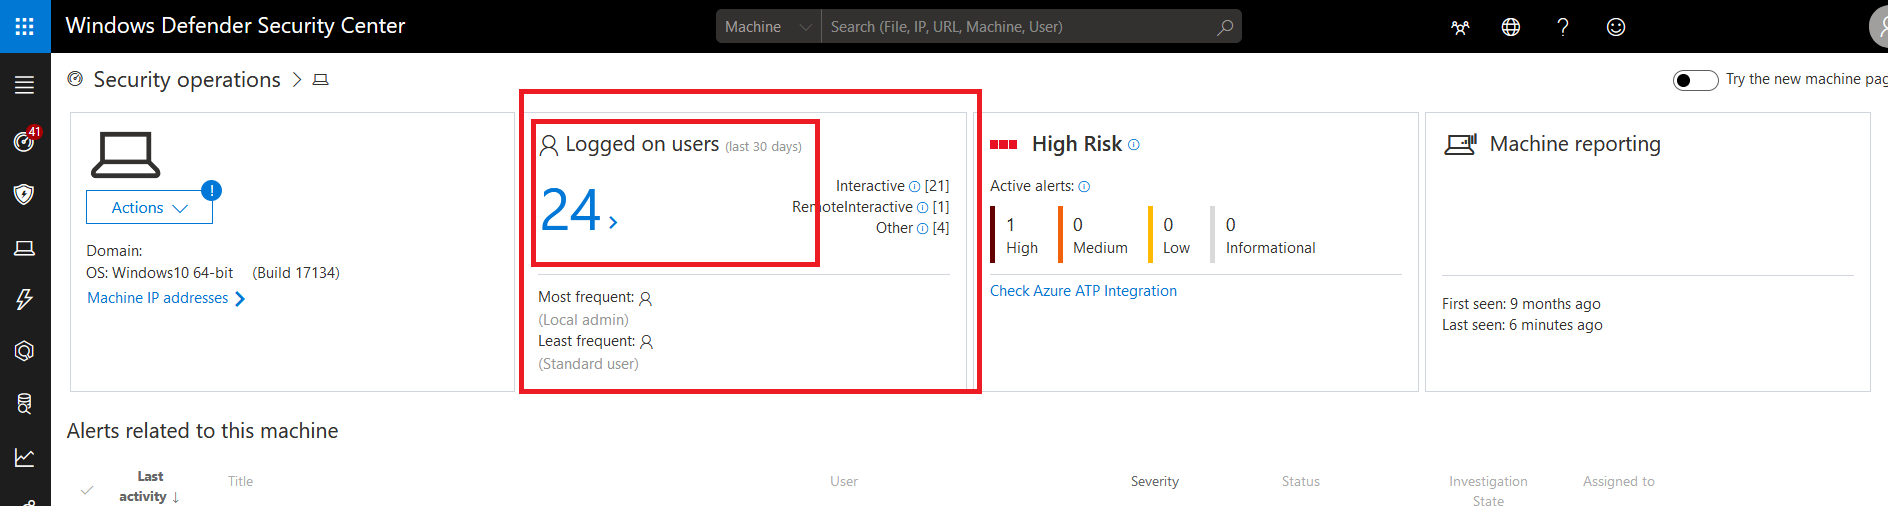Image resolution: width=1893 pixels, height=506 pixels.
Task: Click the High Risk info icon
Action: 1133,145
